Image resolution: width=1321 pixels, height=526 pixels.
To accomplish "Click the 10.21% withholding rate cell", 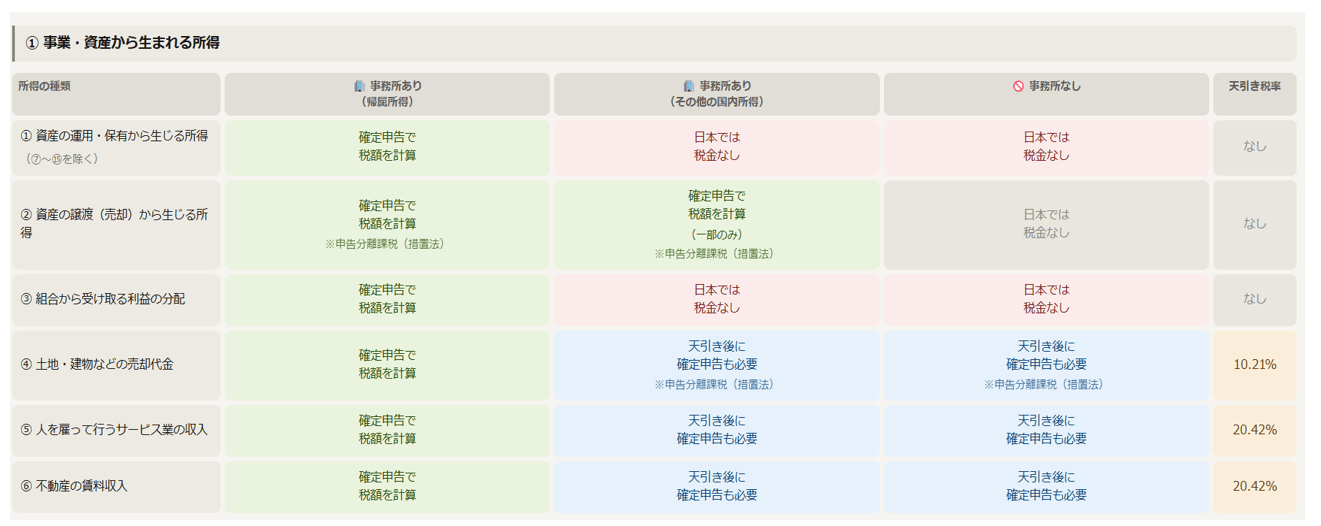I will pyautogui.click(x=1254, y=364).
